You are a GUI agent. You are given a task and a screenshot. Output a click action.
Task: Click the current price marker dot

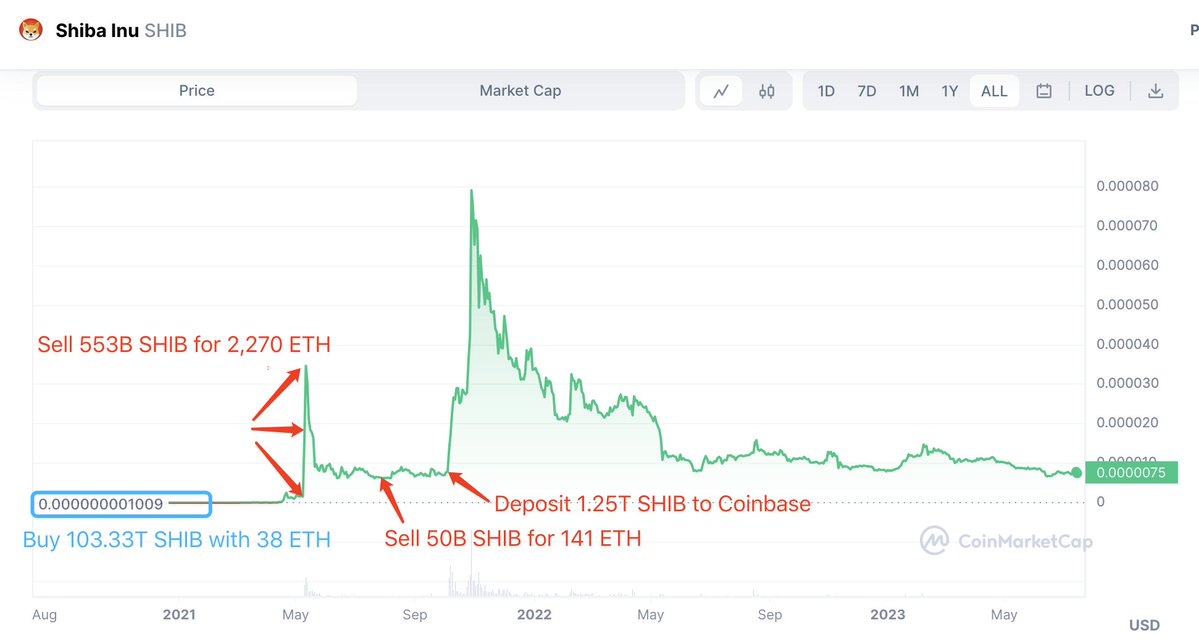coord(1076,472)
